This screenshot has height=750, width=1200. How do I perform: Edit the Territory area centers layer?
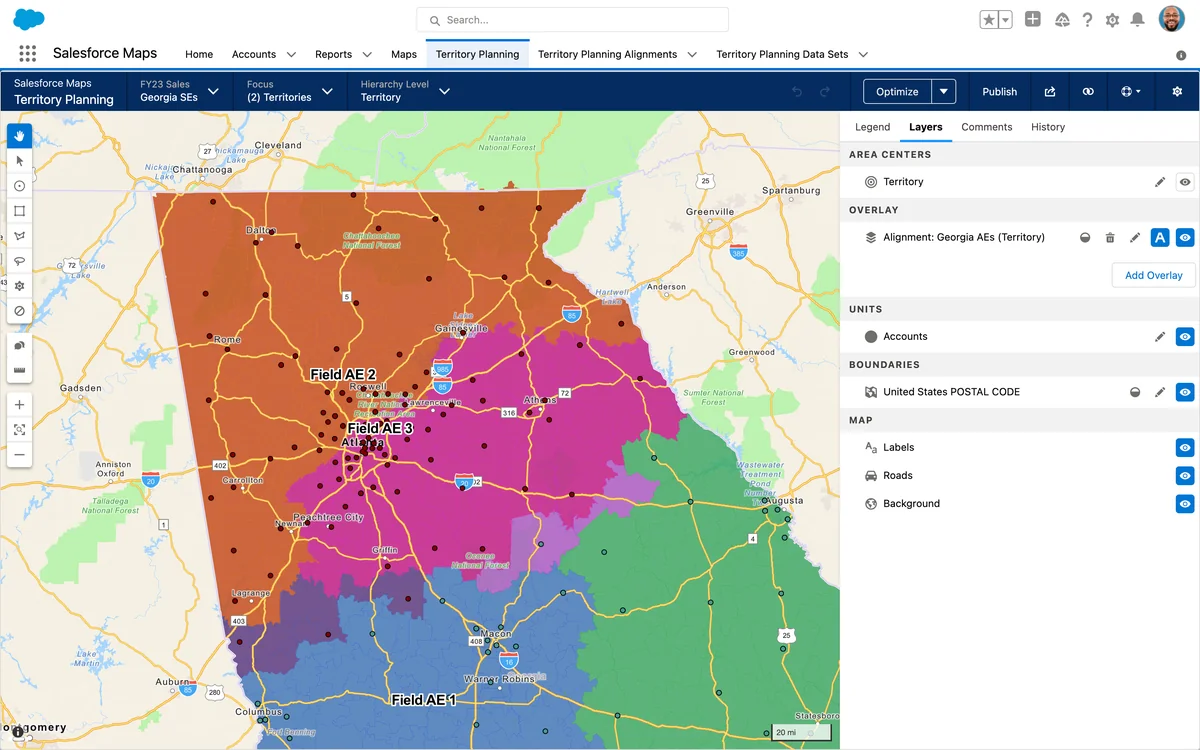coord(1160,182)
